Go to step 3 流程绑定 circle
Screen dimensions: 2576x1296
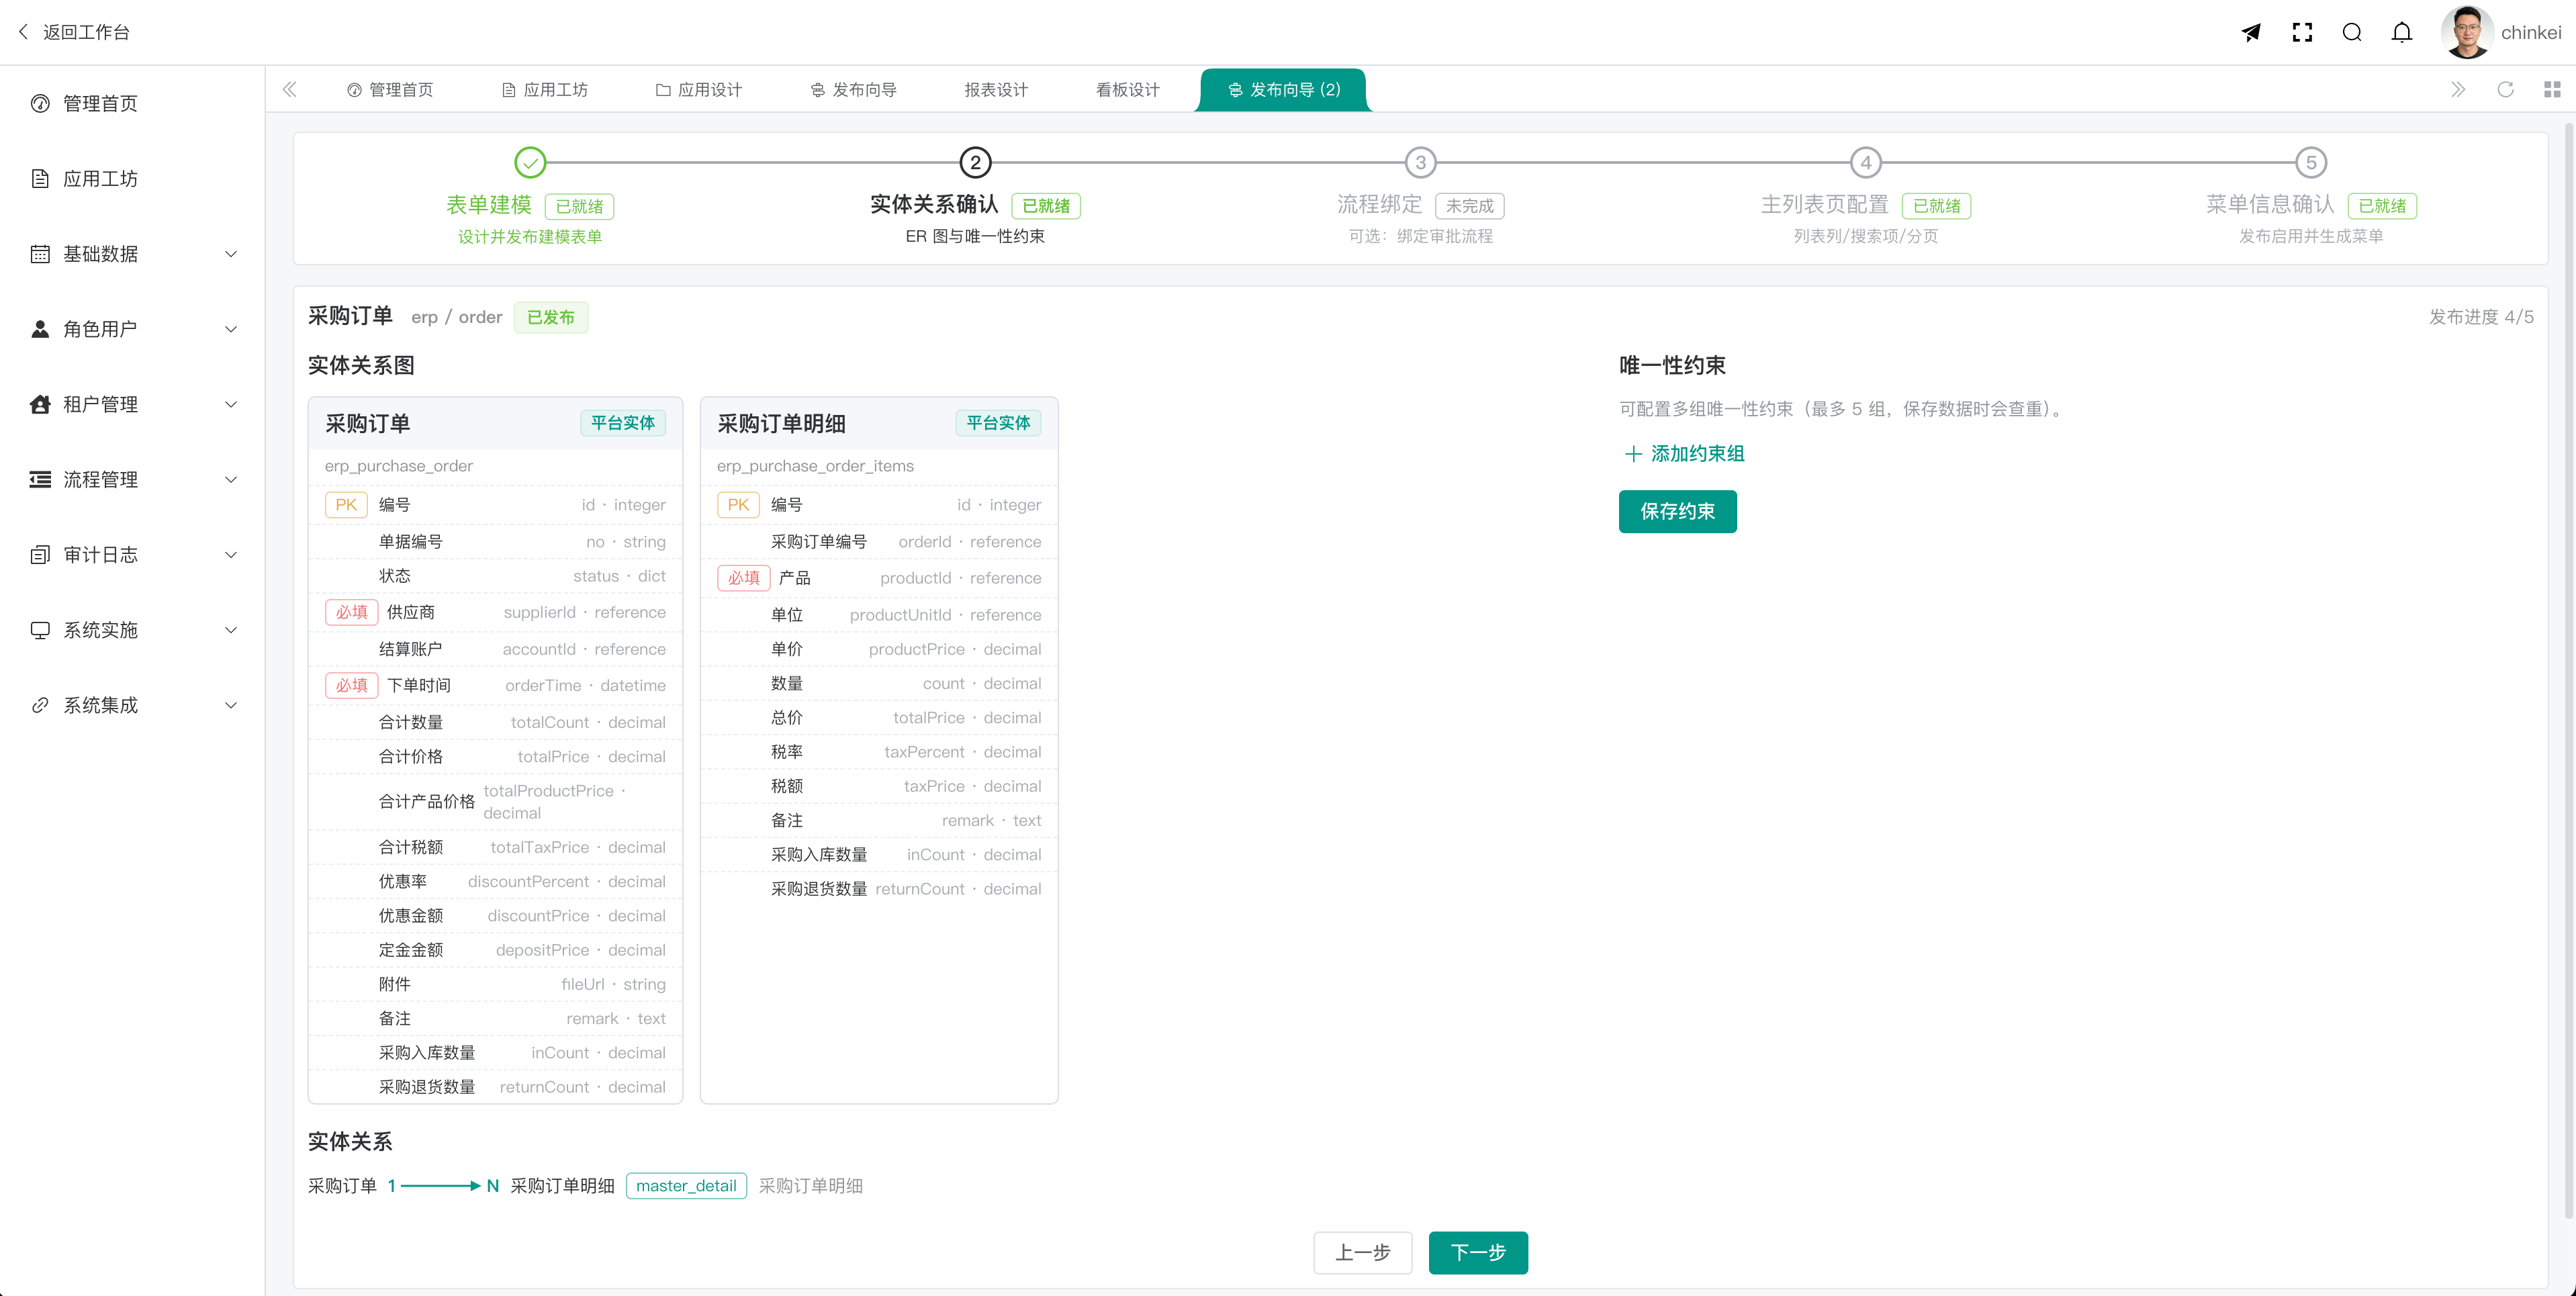1420,162
